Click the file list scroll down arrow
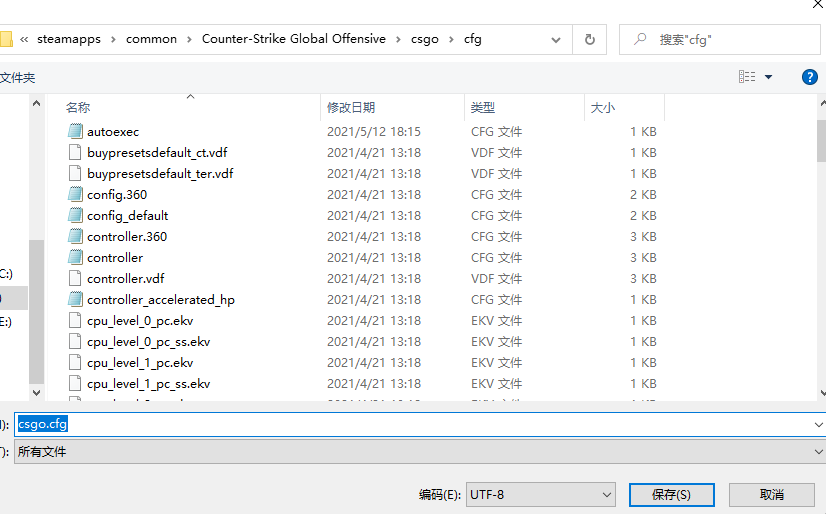This screenshot has width=826, height=514. point(823,393)
